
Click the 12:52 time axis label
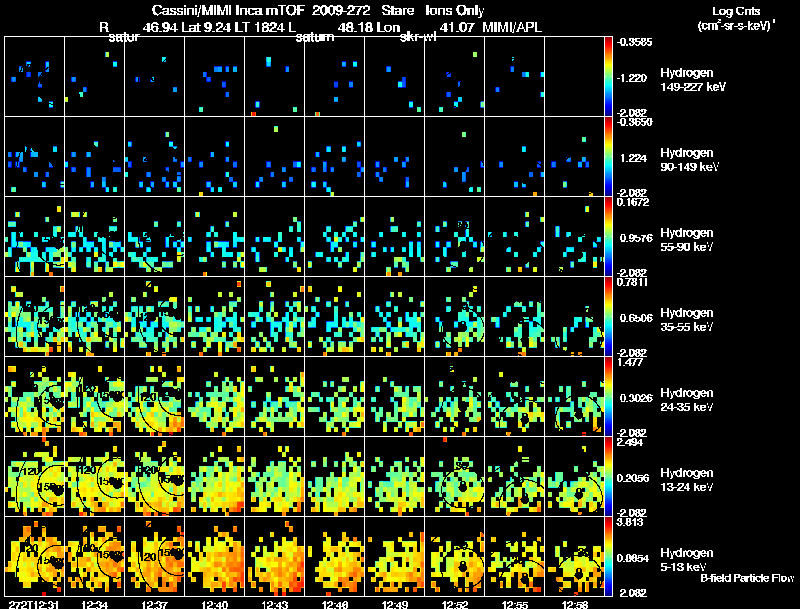point(455,604)
